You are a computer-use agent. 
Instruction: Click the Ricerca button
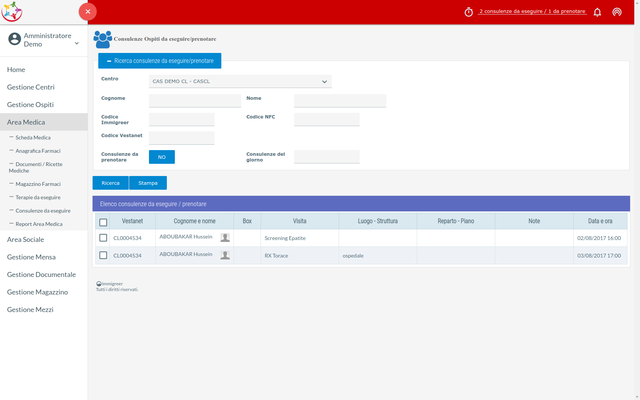pos(111,183)
